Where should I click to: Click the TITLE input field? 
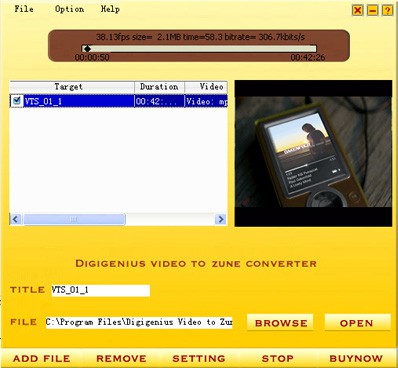[x=101, y=290]
